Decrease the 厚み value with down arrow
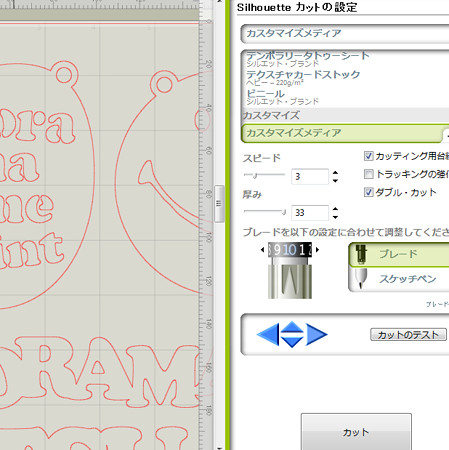449x450 pixels. tap(335, 217)
